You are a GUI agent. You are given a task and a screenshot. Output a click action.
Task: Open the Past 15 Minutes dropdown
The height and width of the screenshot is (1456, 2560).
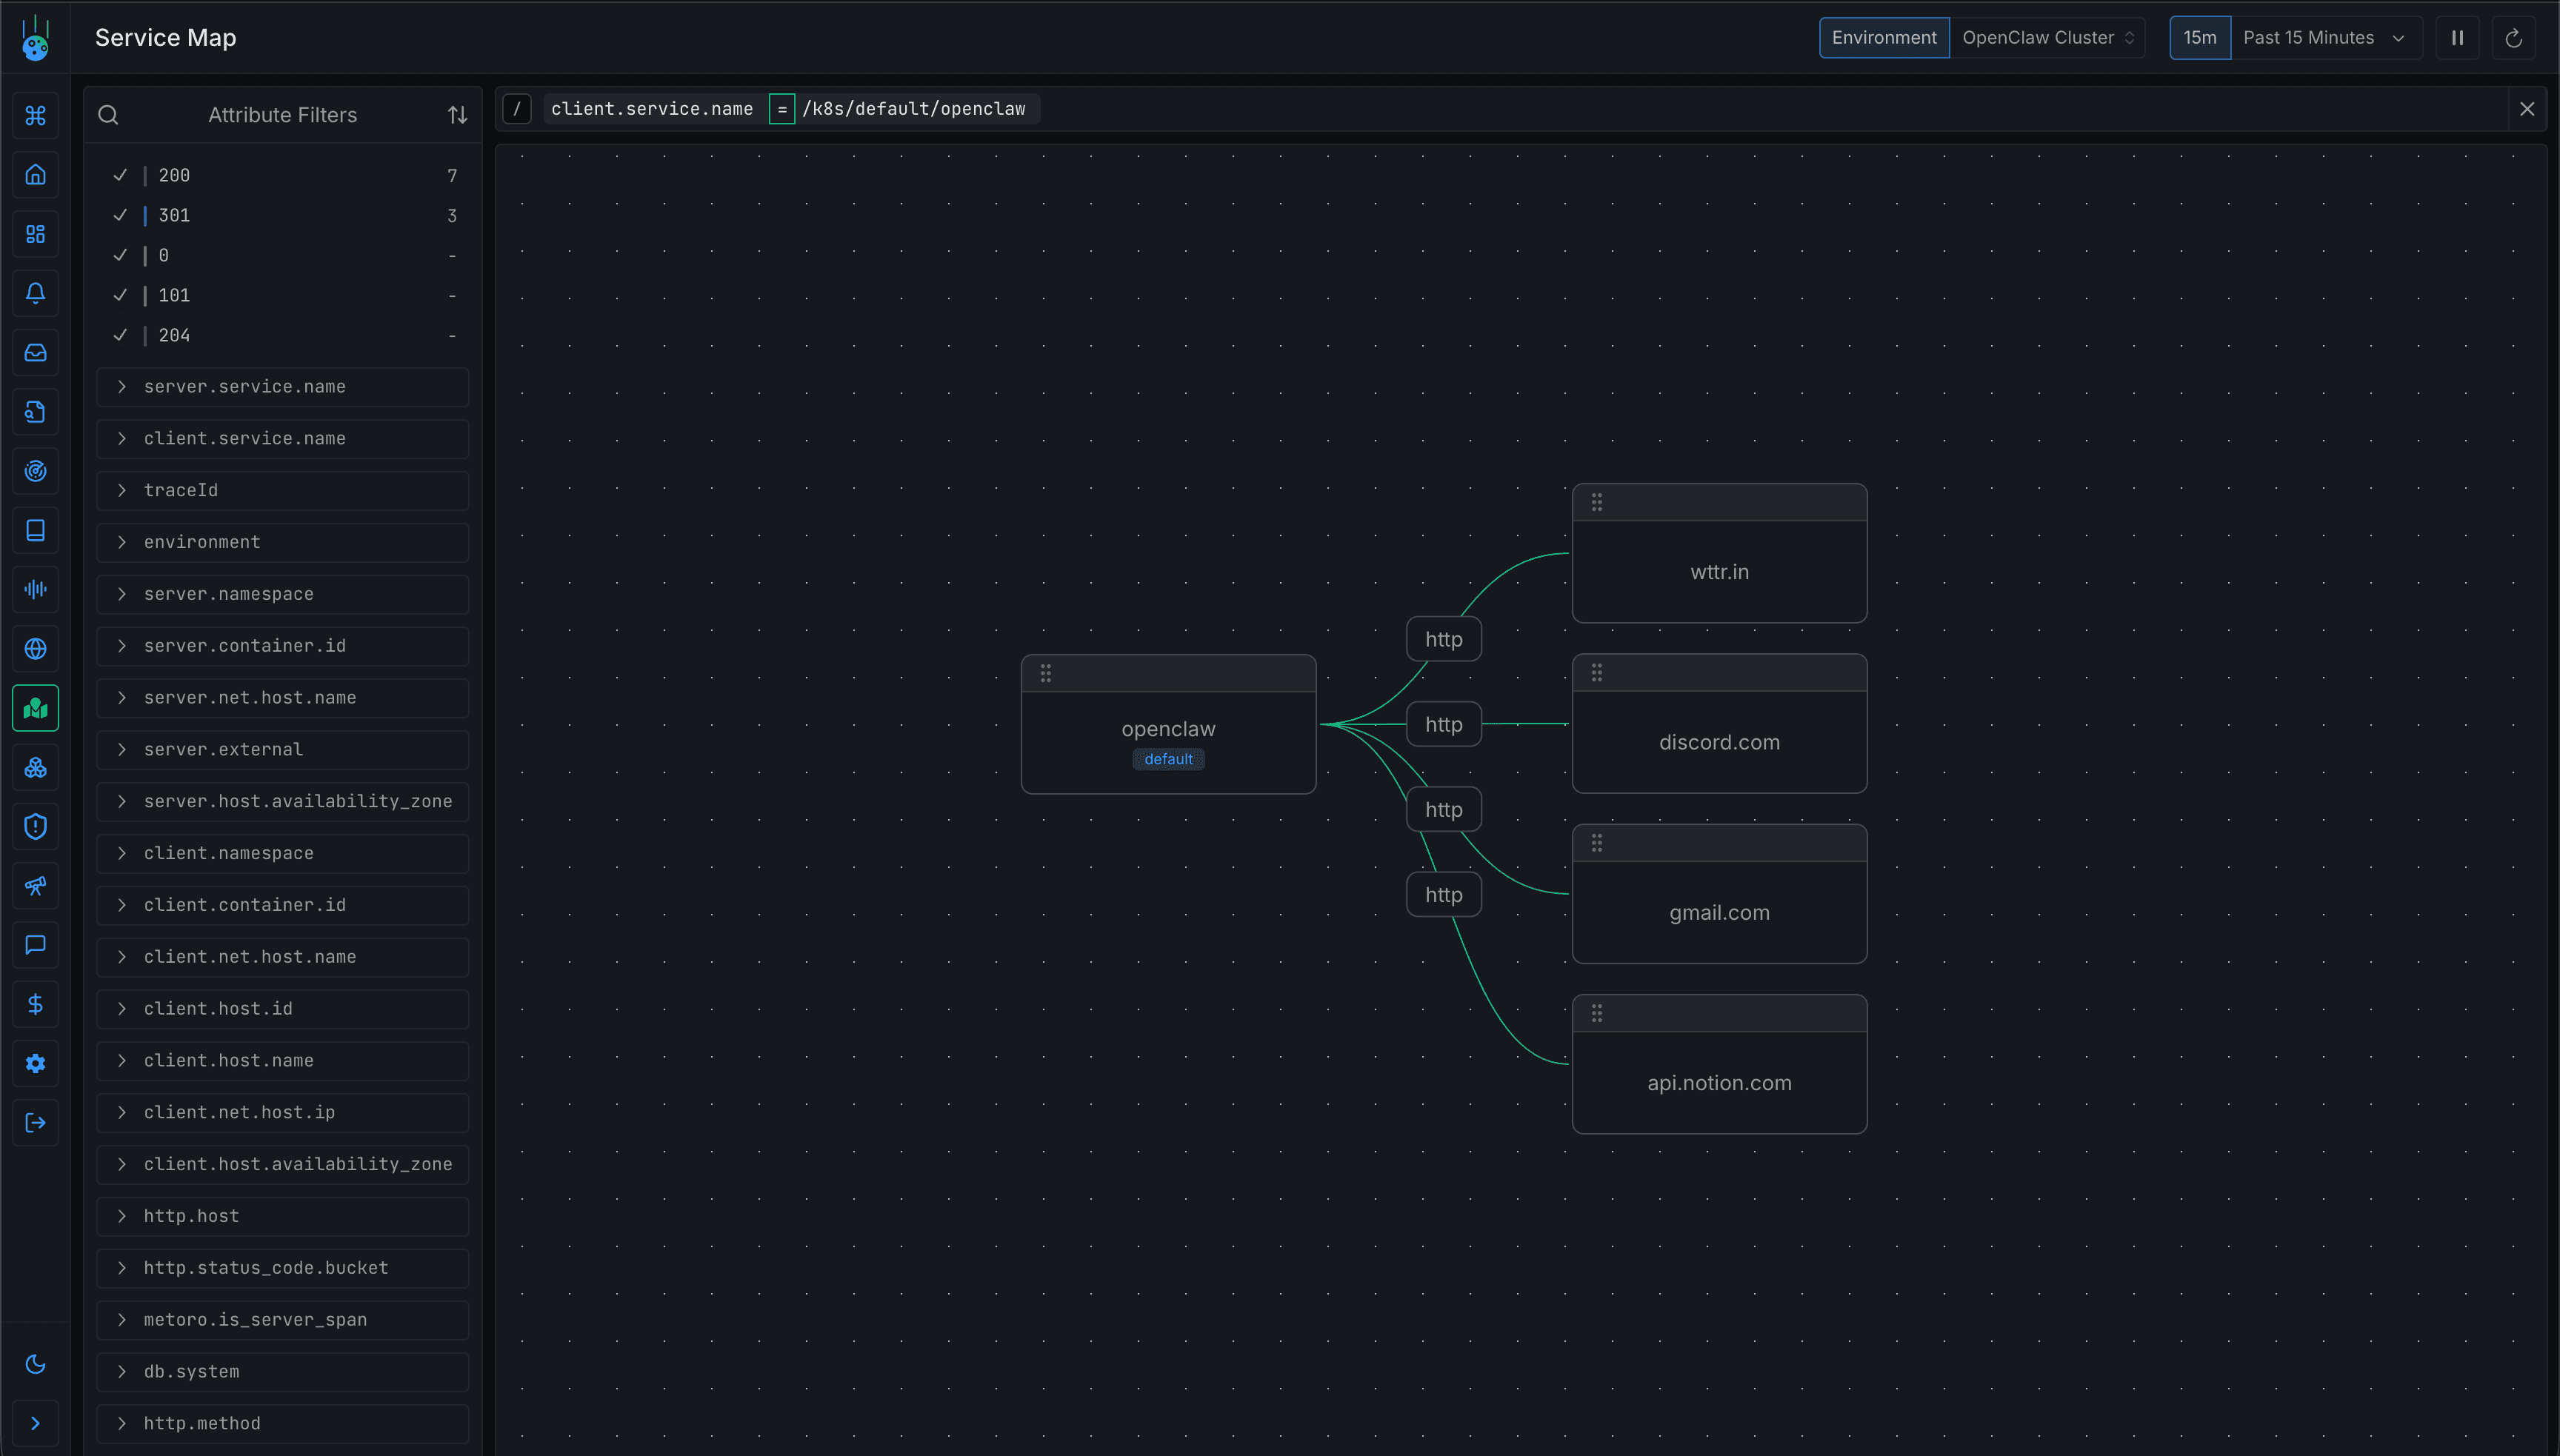2327,37
